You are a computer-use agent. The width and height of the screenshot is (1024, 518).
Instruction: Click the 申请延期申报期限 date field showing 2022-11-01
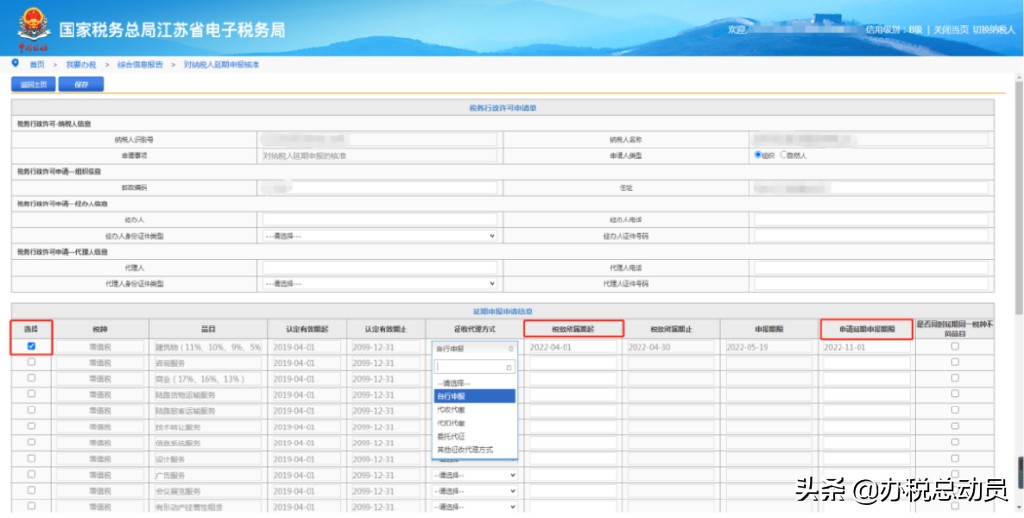tap(864, 347)
